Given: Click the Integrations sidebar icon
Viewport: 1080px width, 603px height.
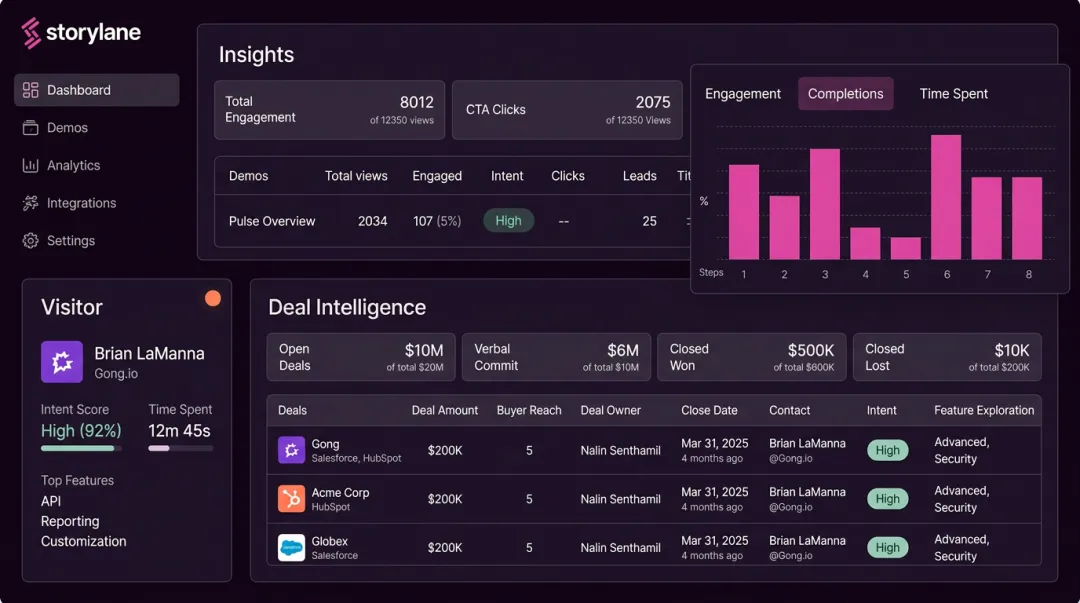Looking at the screenshot, I should tap(30, 203).
